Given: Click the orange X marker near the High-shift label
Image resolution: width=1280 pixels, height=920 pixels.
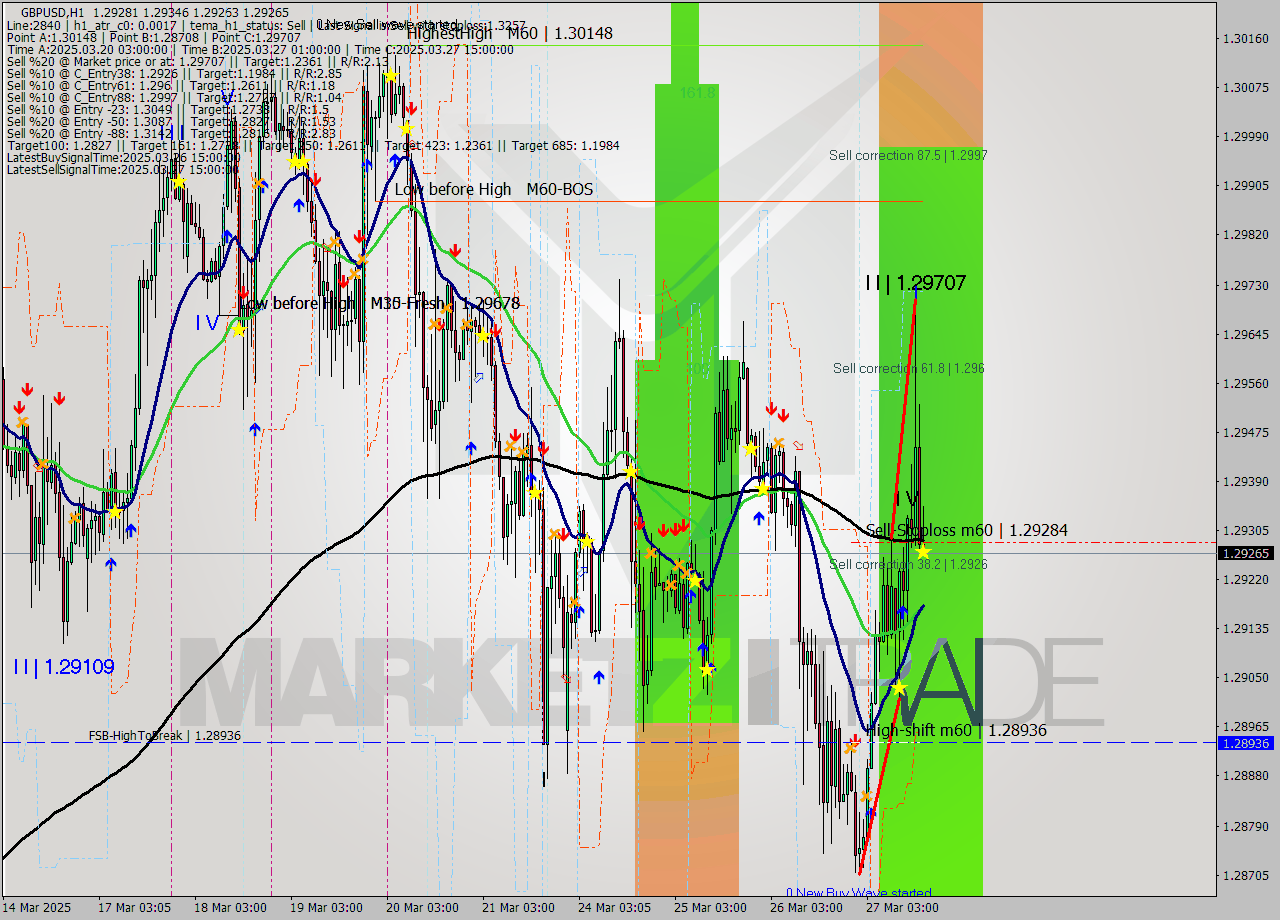Looking at the screenshot, I should [x=852, y=746].
